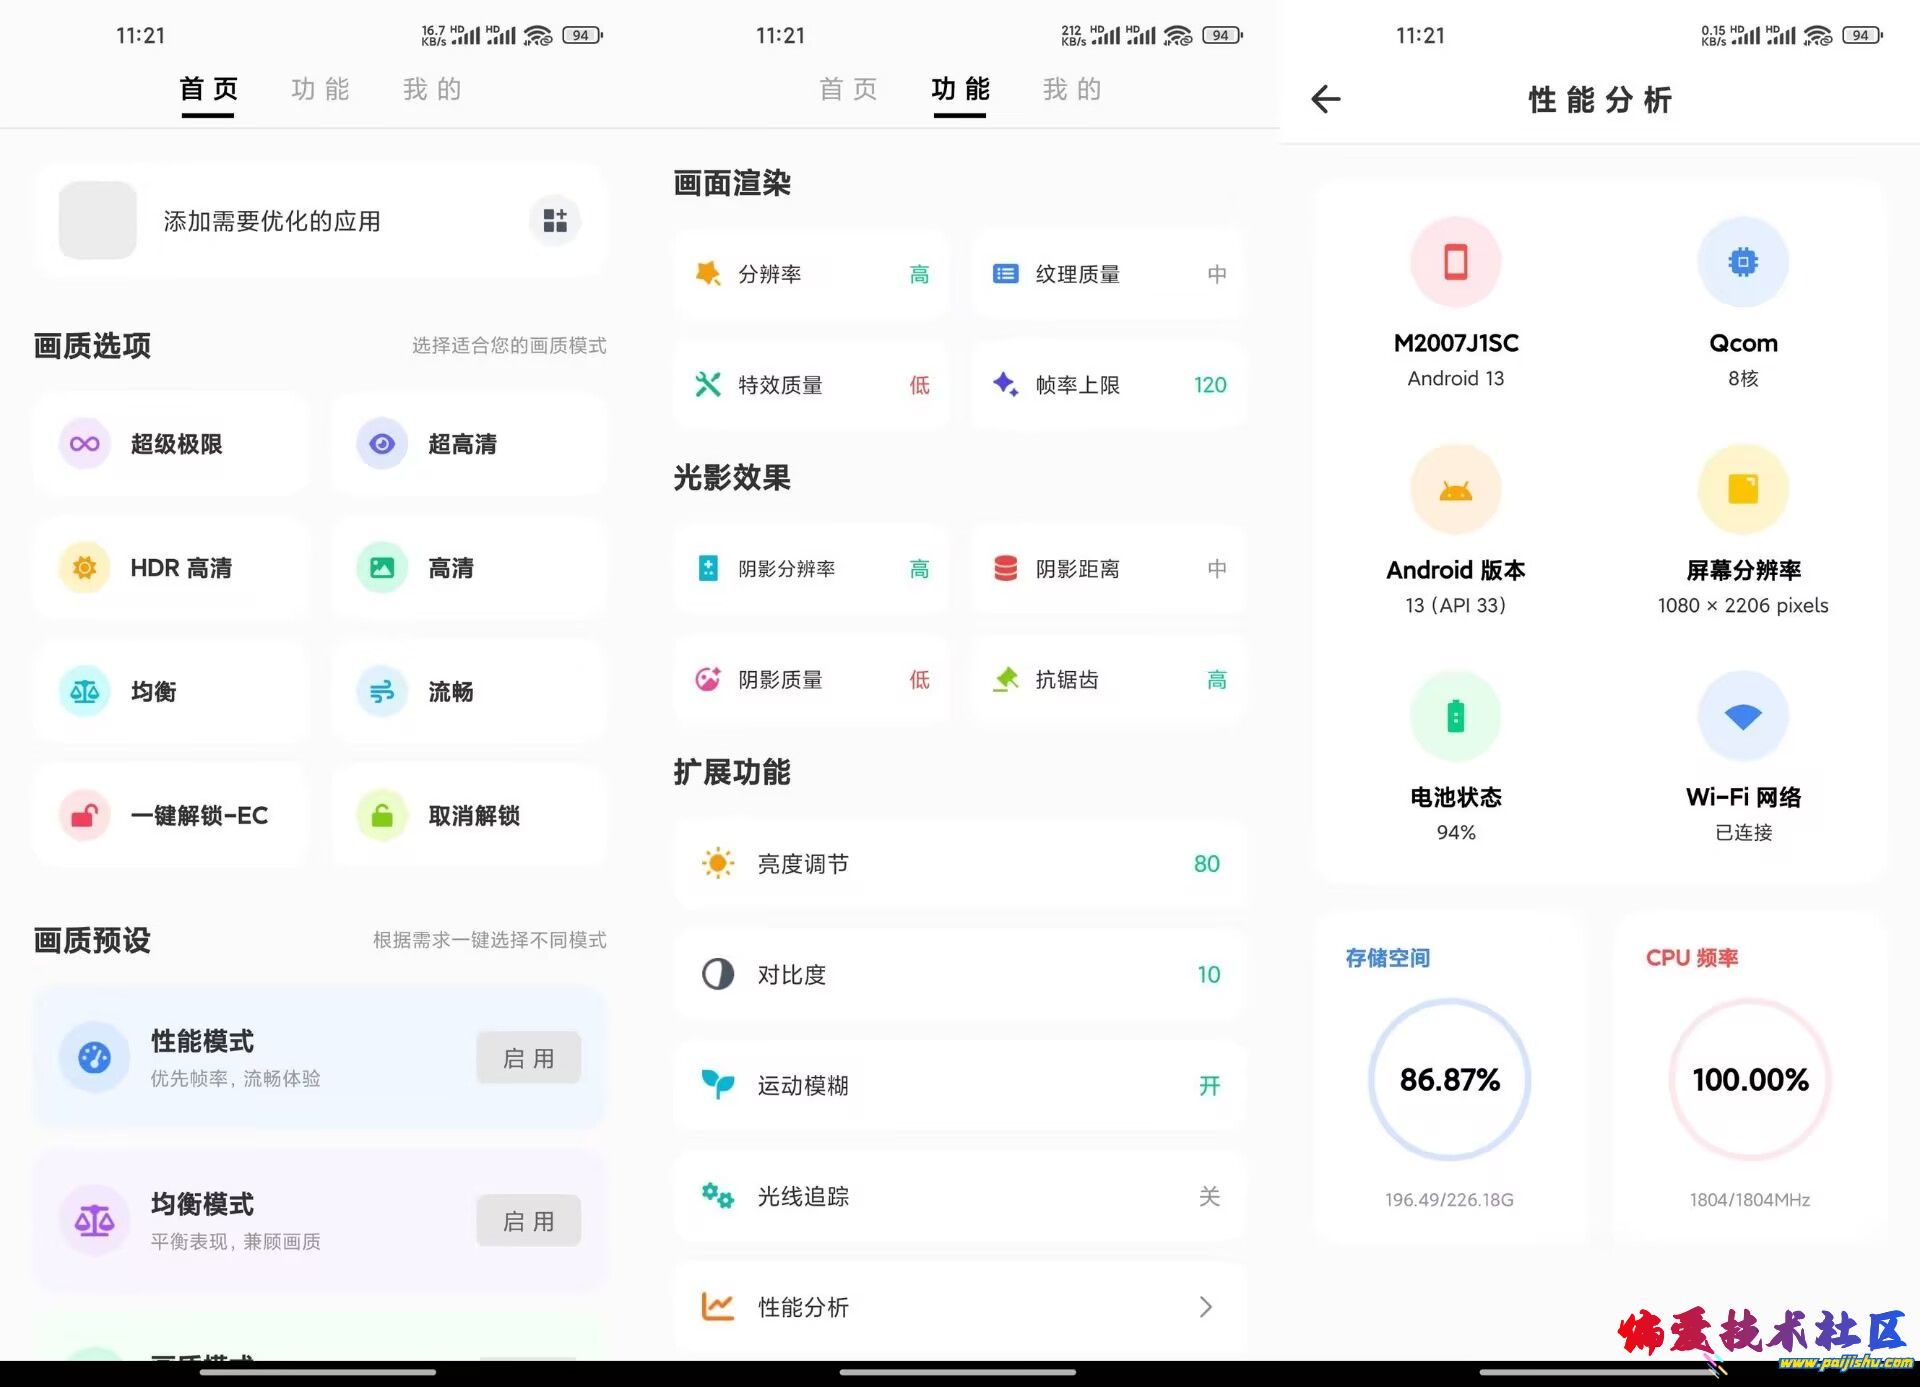Click the 均衡模式 purple scales icon
Image resolution: width=1920 pixels, height=1387 pixels.
tap(94, 1221)
